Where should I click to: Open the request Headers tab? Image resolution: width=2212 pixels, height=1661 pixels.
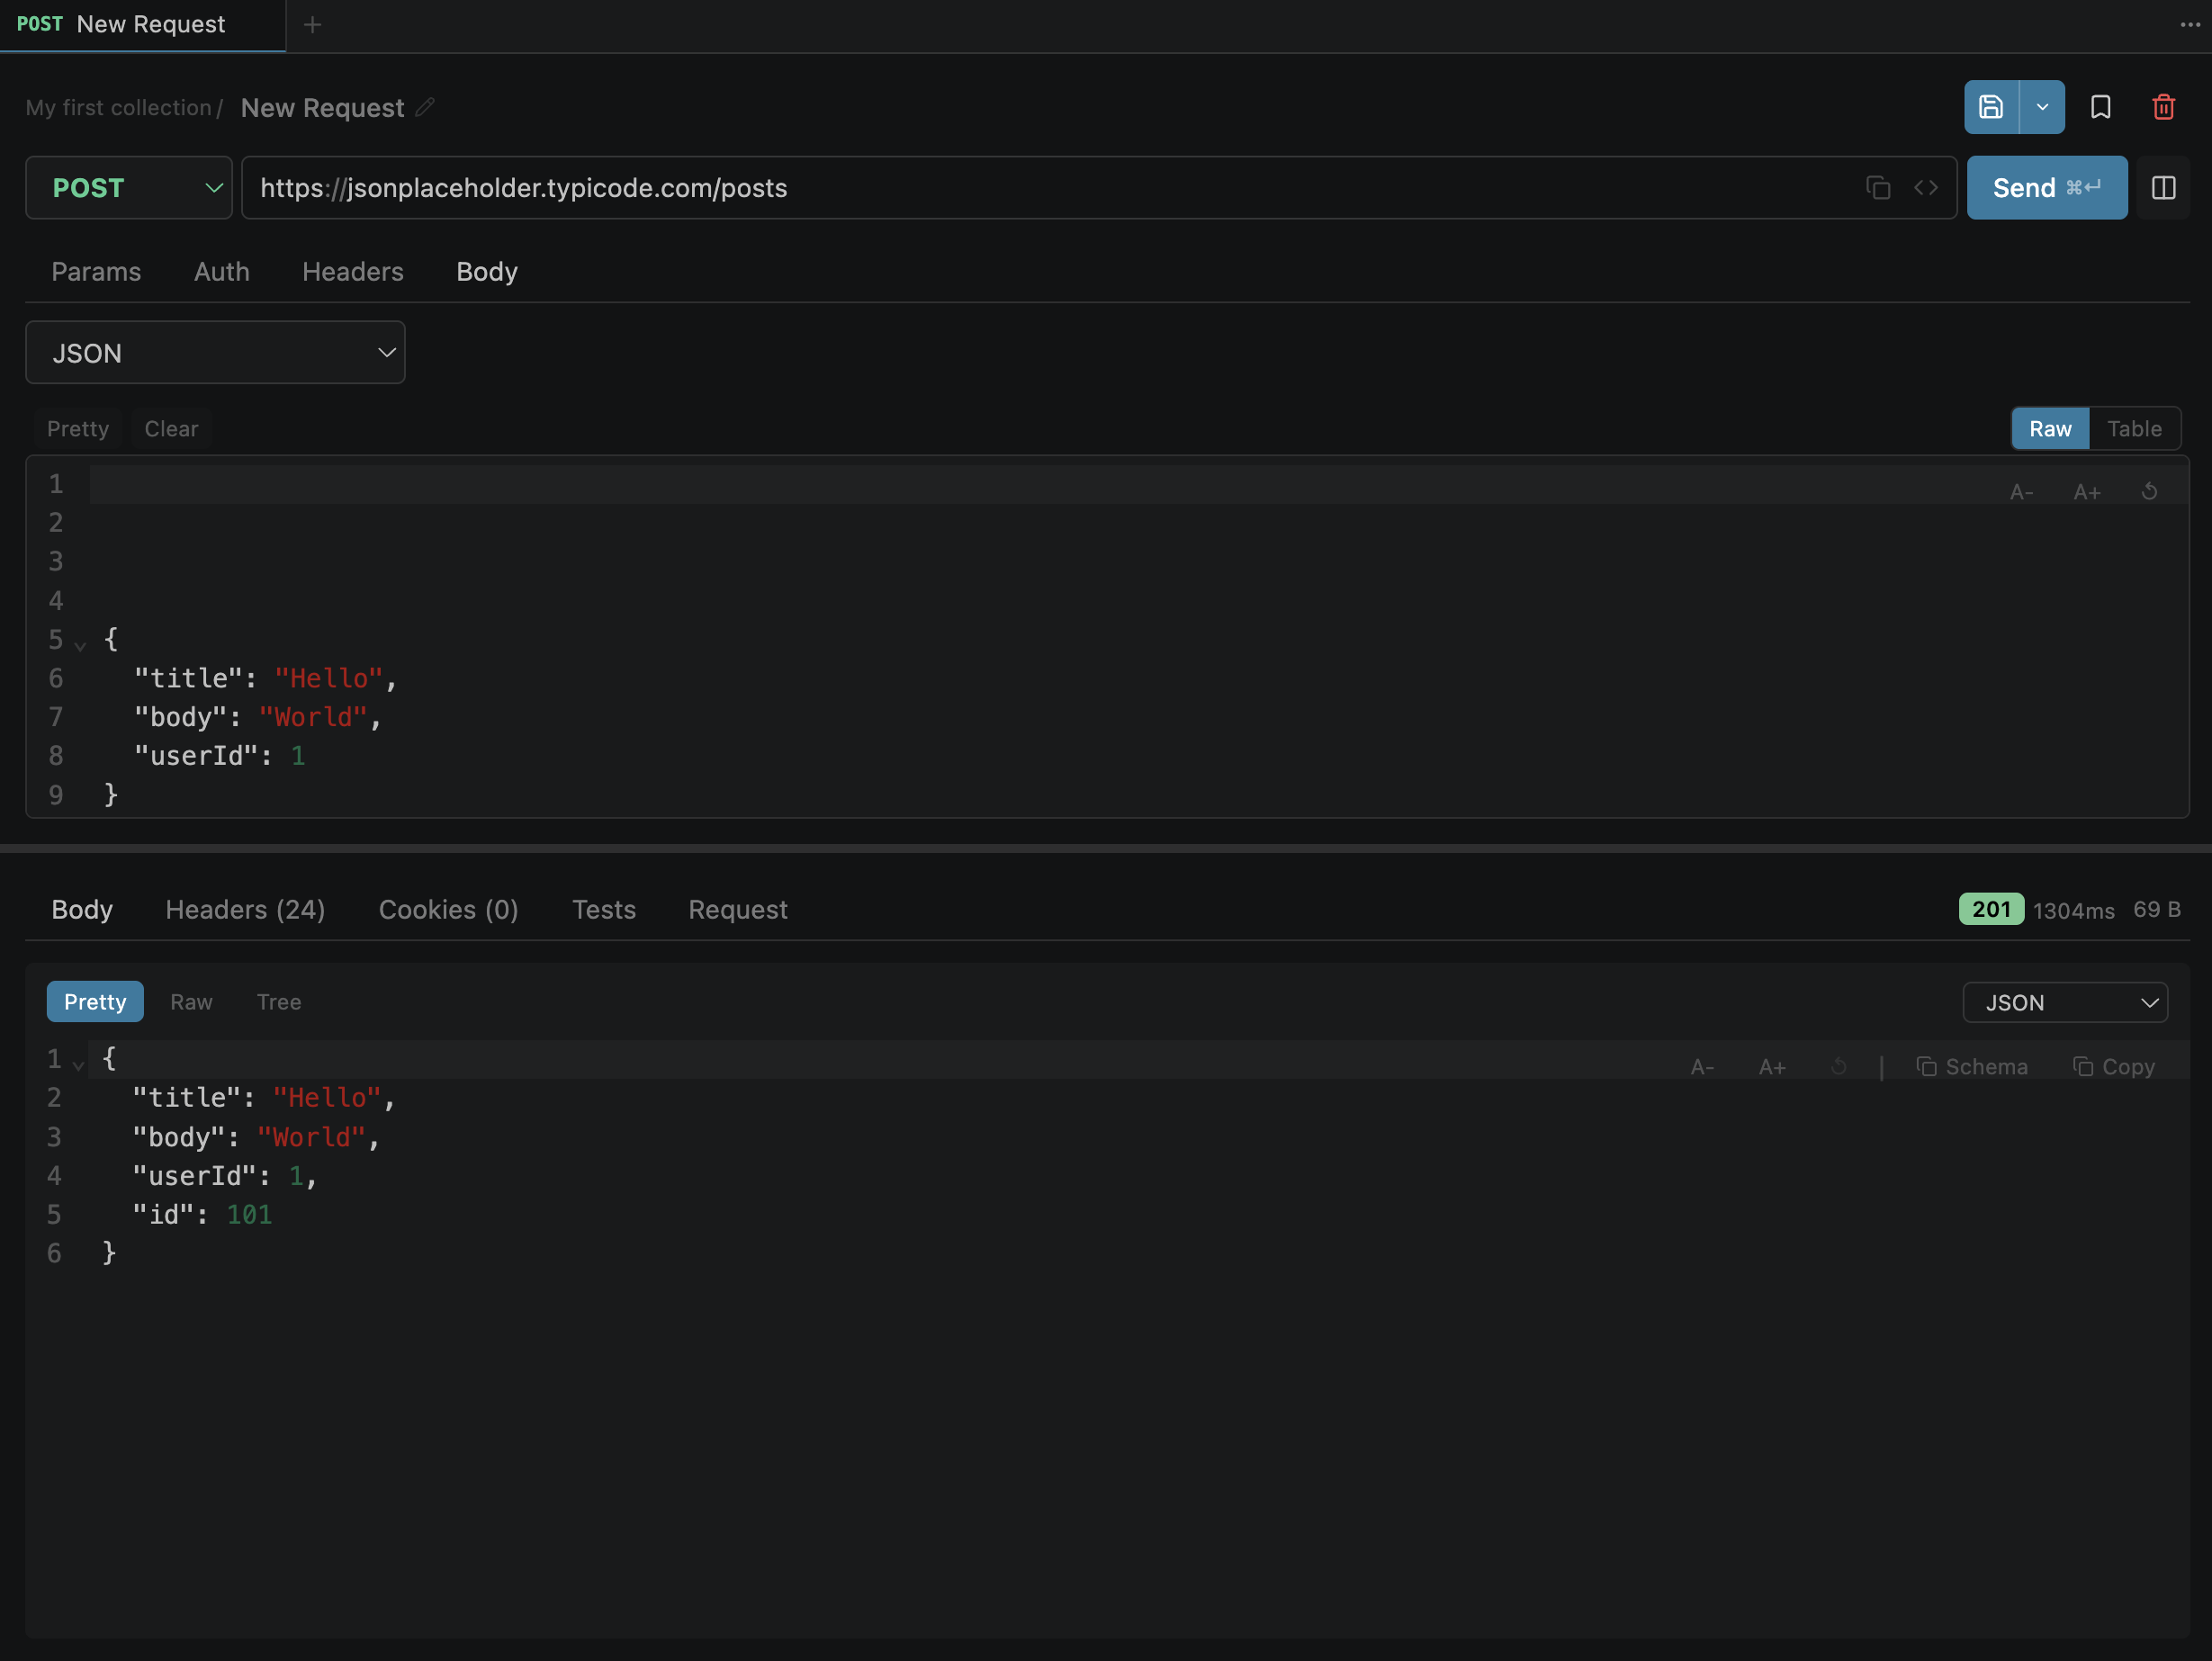click(x=353, y=272)
